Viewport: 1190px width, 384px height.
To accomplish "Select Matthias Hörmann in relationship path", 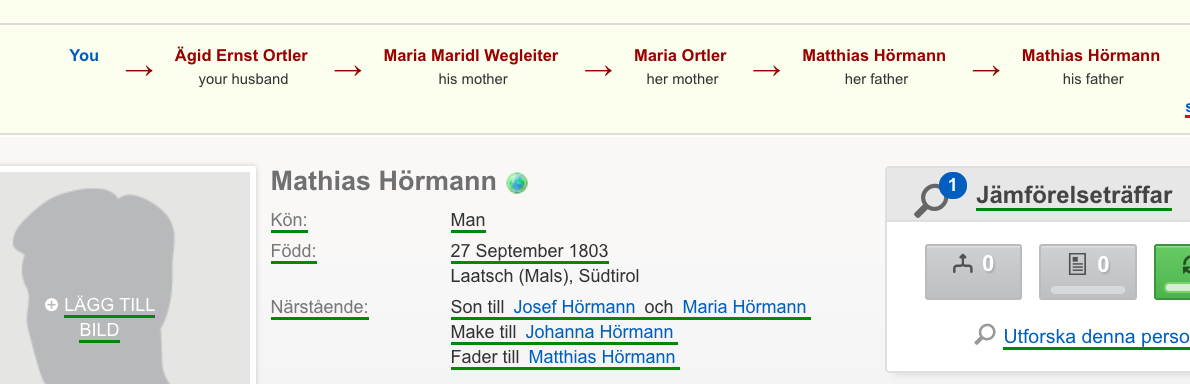I will (x=874, y=55).
